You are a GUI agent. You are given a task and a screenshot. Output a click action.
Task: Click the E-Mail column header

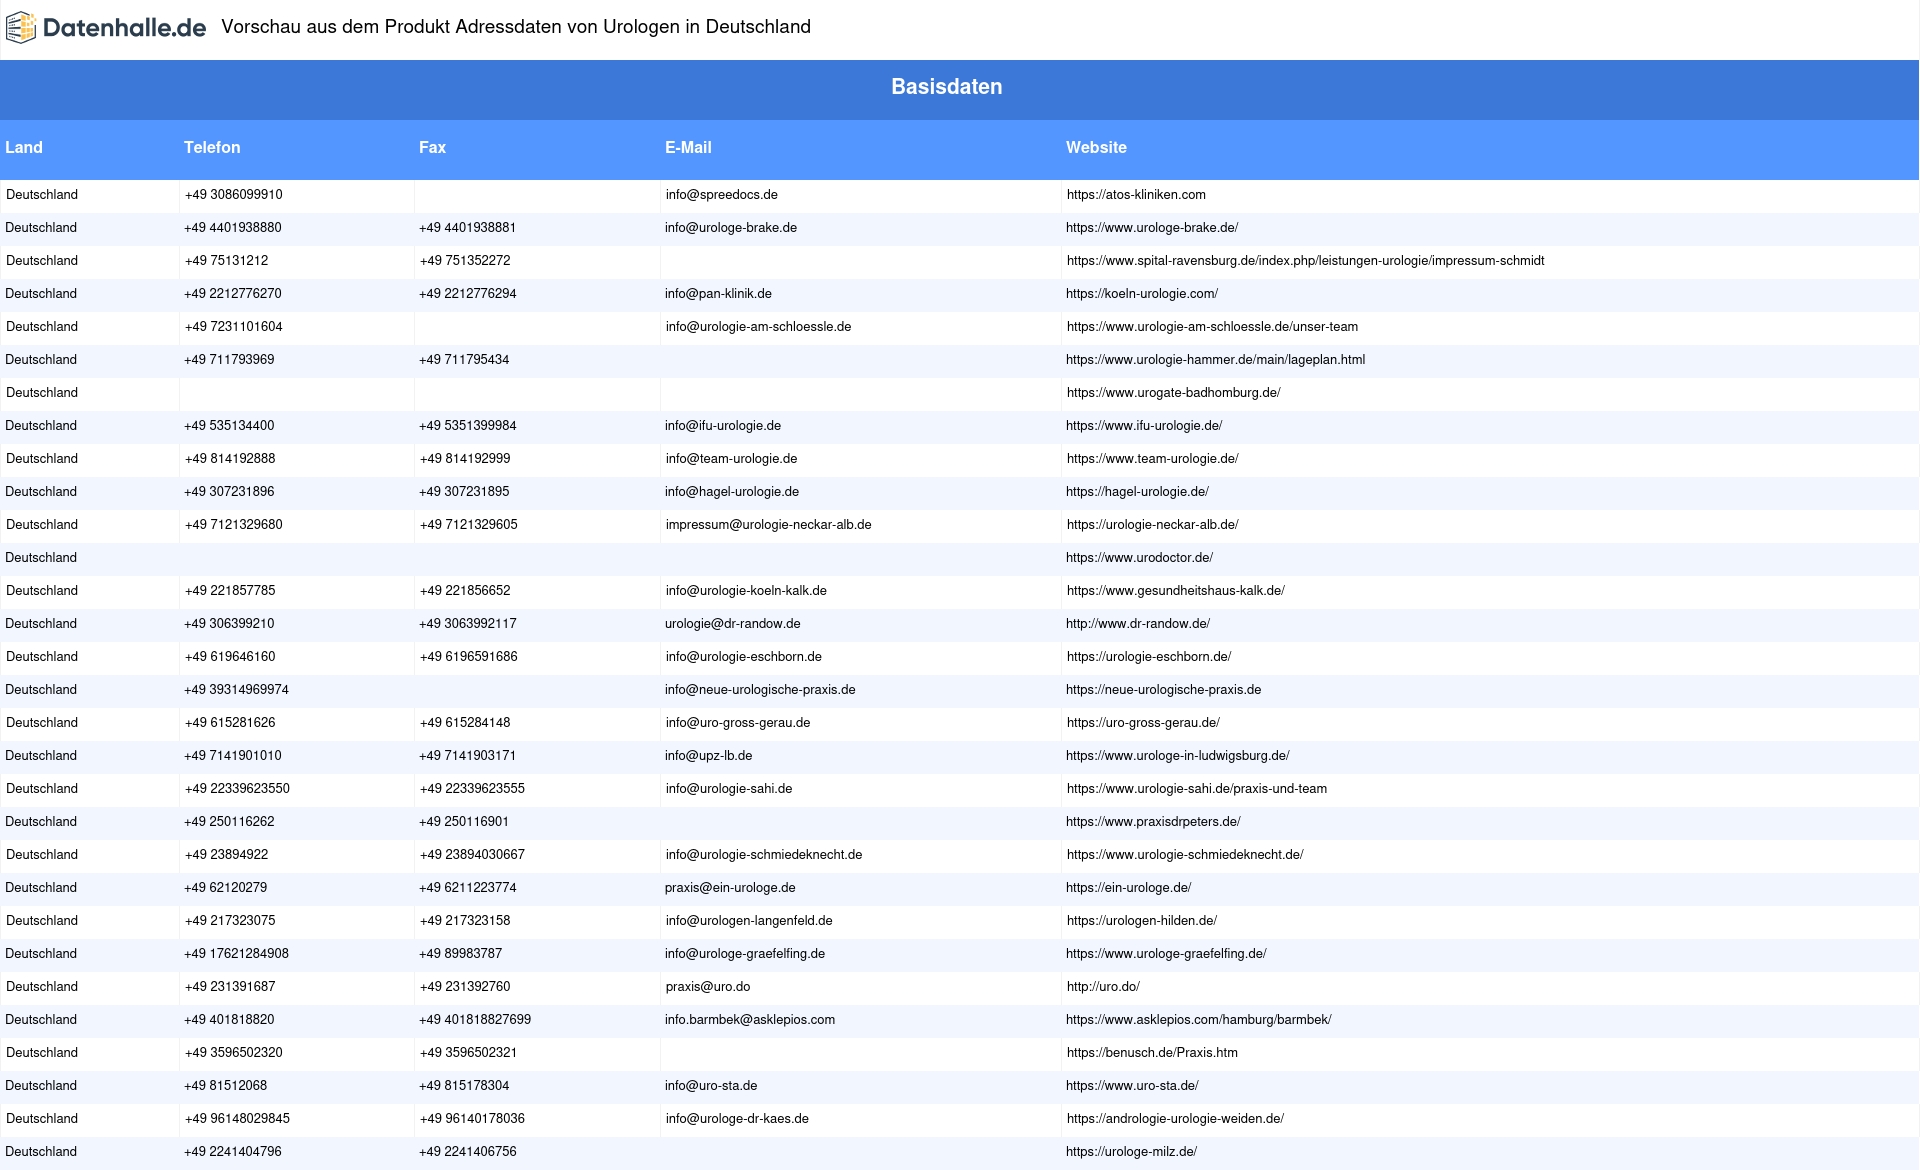688,147
